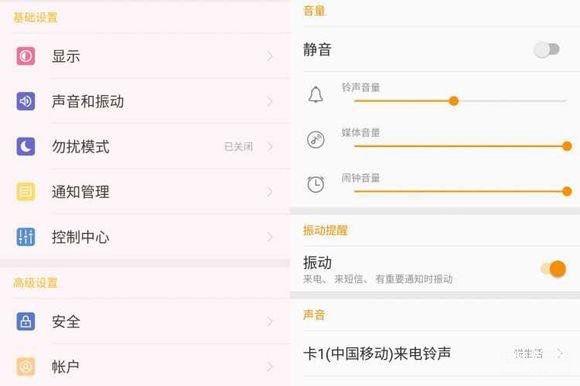Open the 通知管理 menu entry
Viewport: 580px width, 386px height.
145,192
